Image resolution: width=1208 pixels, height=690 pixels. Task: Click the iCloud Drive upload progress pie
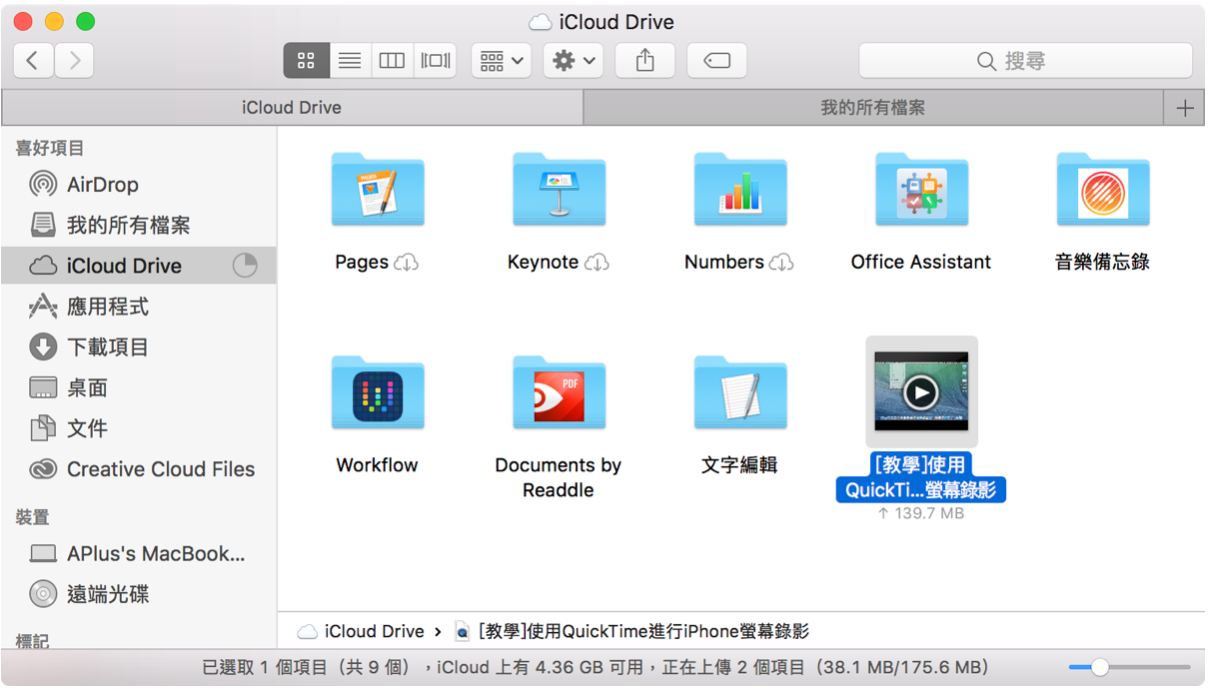245,265
